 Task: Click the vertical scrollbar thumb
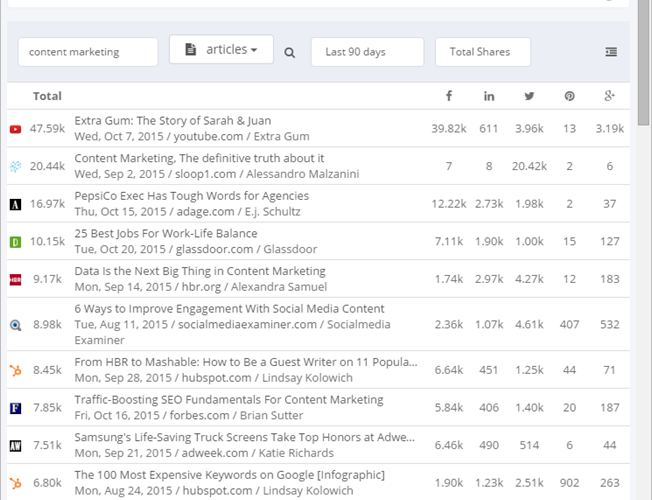(x=644, y=62)
